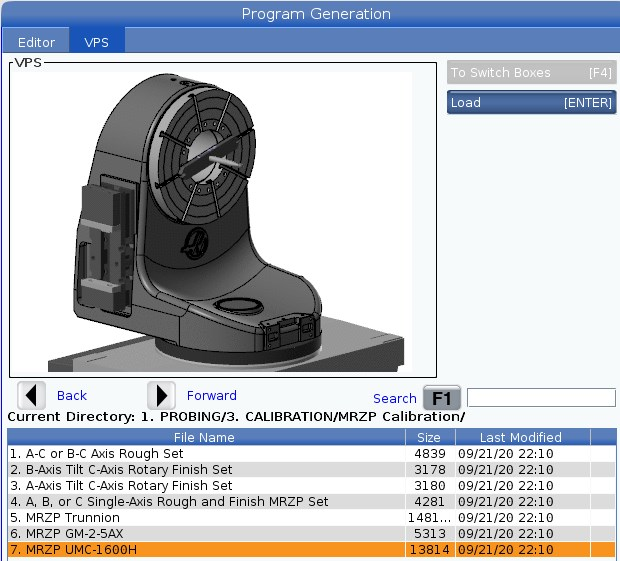This screenshot has width=620, height=561.
Task: Click the Forward label link
Action: [212, 395]
